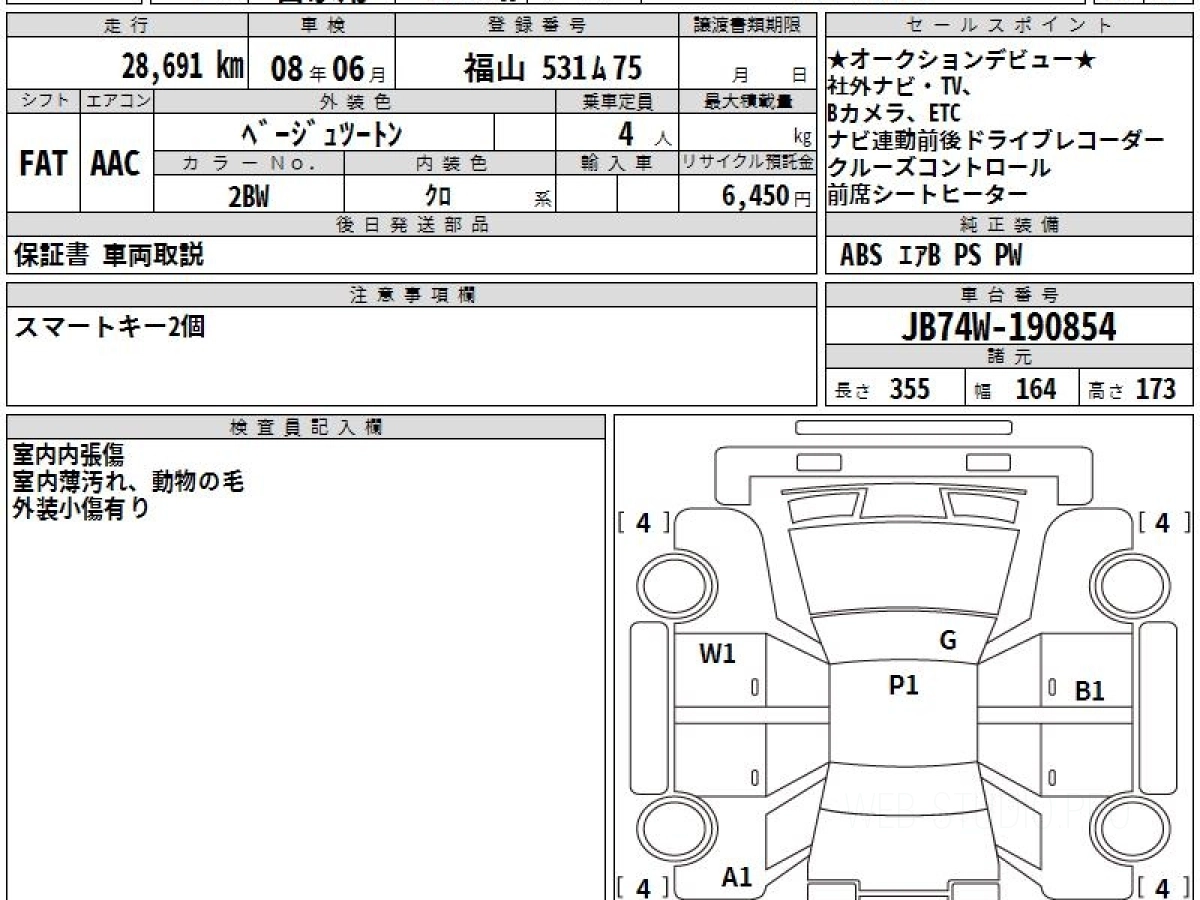The width and height of the screenshot is (1200, 900).
Task: Select the width value 幅 164
Action: pyautogui.click(x=1015, y=389)
